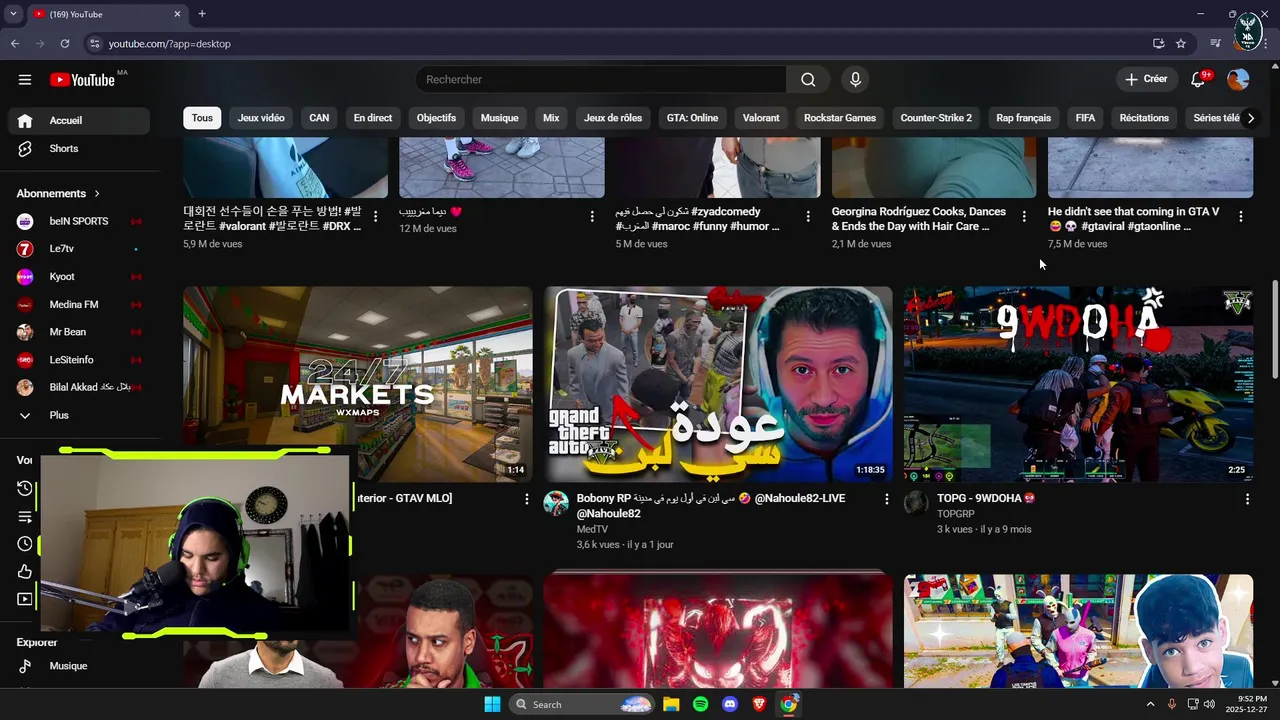The width and height of the screenshot is (1280, 720).
Task: Select the Jeux vidéo filter chip
Action: coord(261,118)
